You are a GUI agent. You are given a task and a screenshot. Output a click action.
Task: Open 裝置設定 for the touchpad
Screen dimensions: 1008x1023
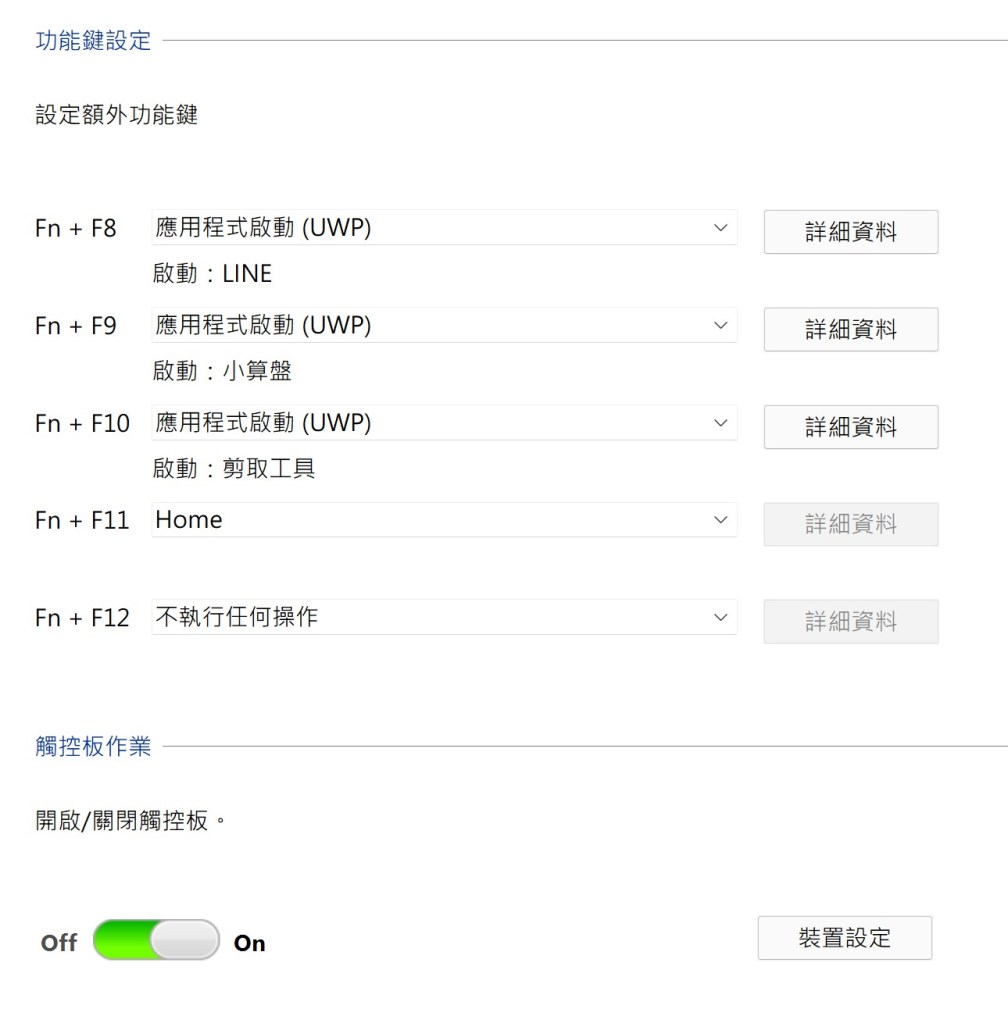[844, 938]
